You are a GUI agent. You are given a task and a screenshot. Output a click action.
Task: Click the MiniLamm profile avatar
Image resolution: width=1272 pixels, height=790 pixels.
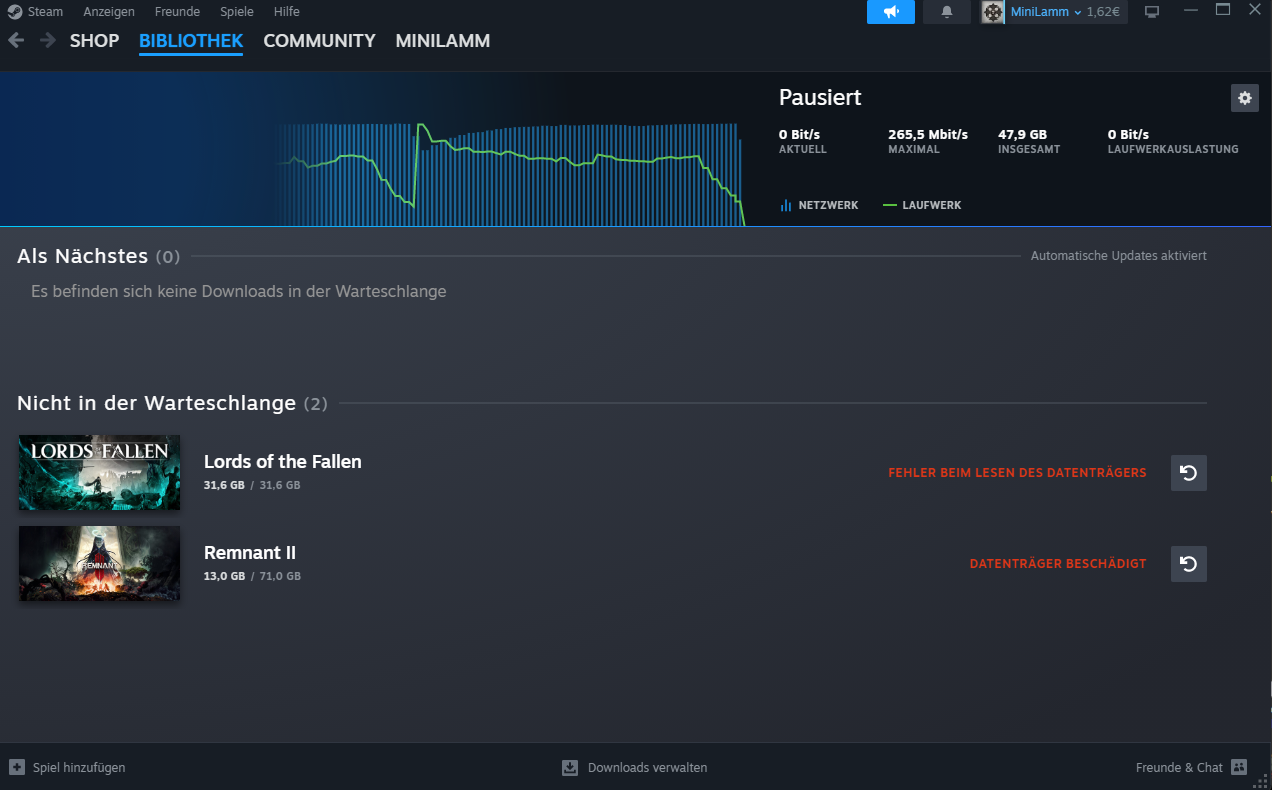click(x=993, y=12)
